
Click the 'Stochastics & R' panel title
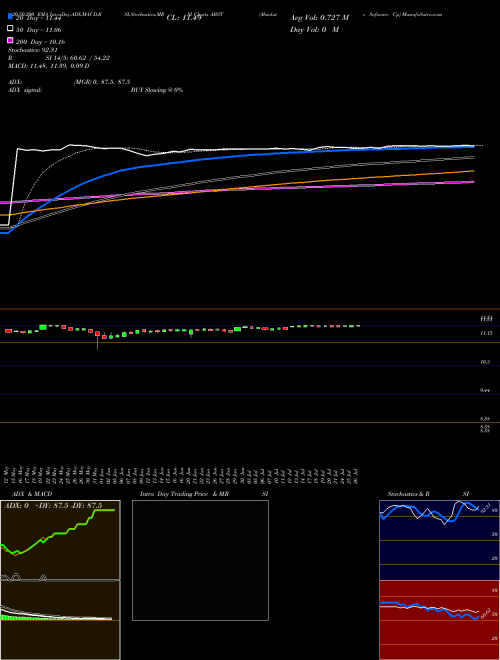[409, 494]
